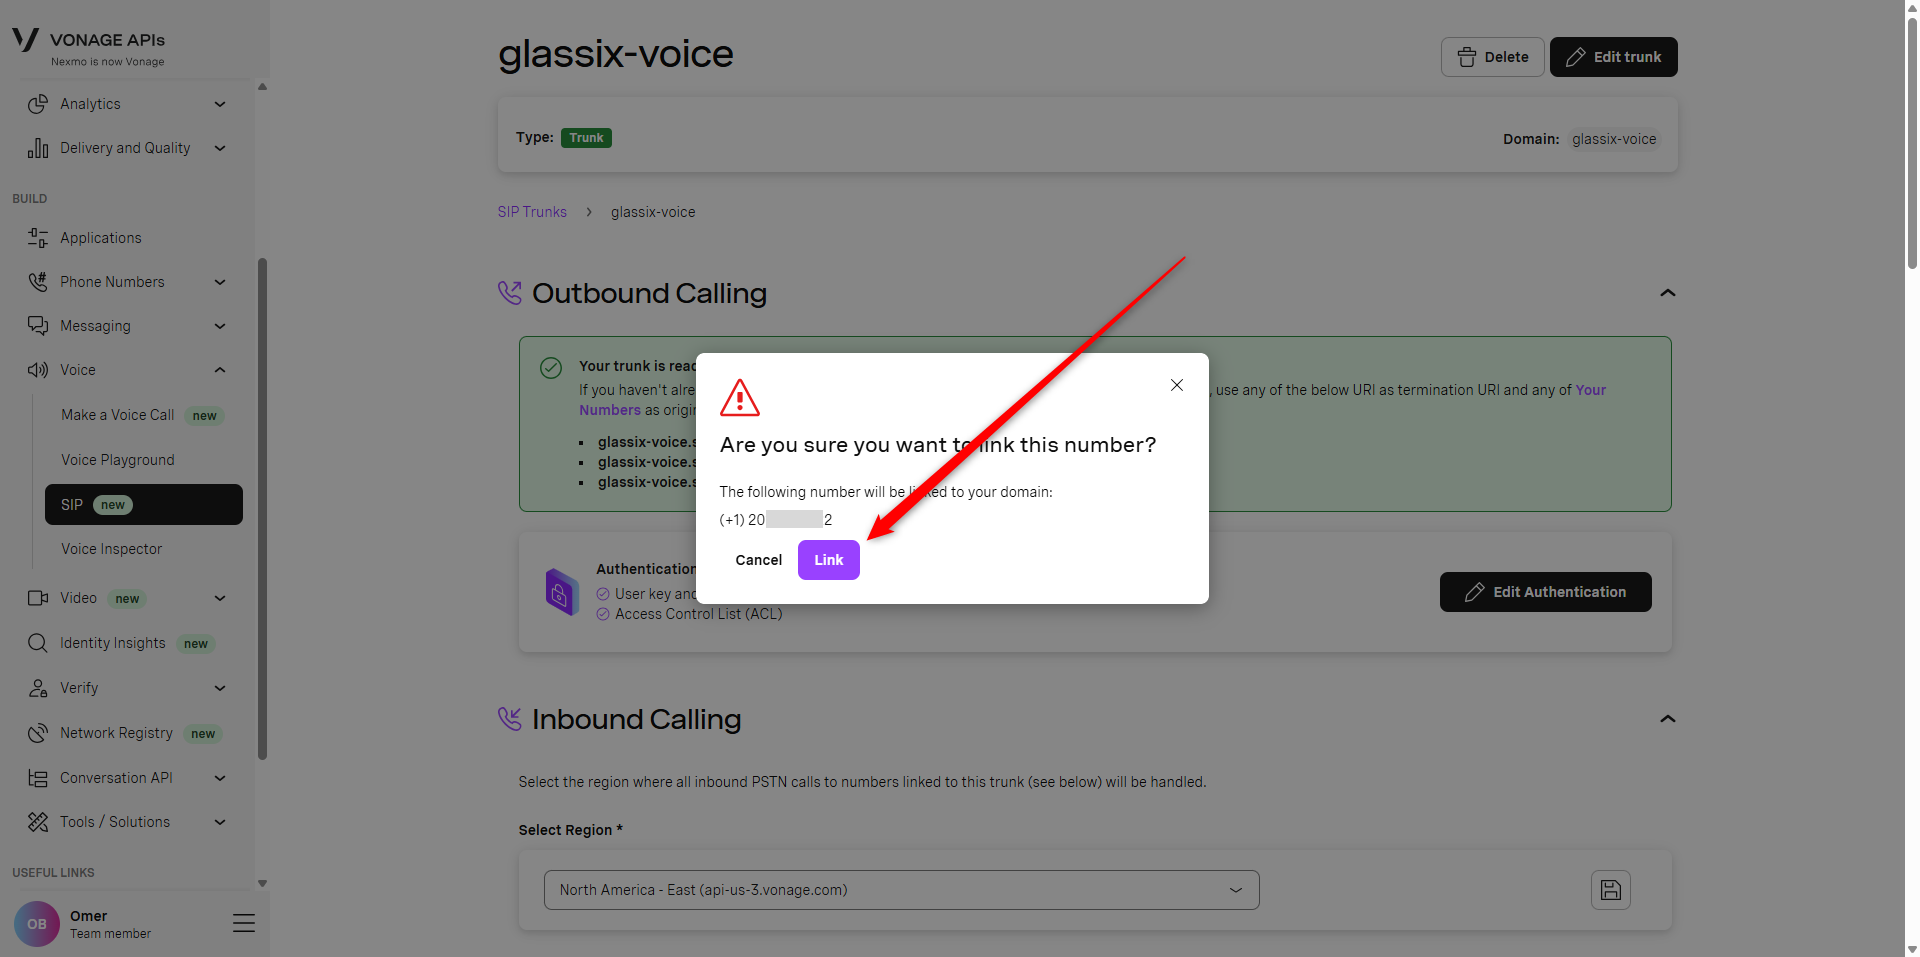Collapse the Outbound Calling section
This screenshot has width=1920, height=957.
click(1667, 293)
